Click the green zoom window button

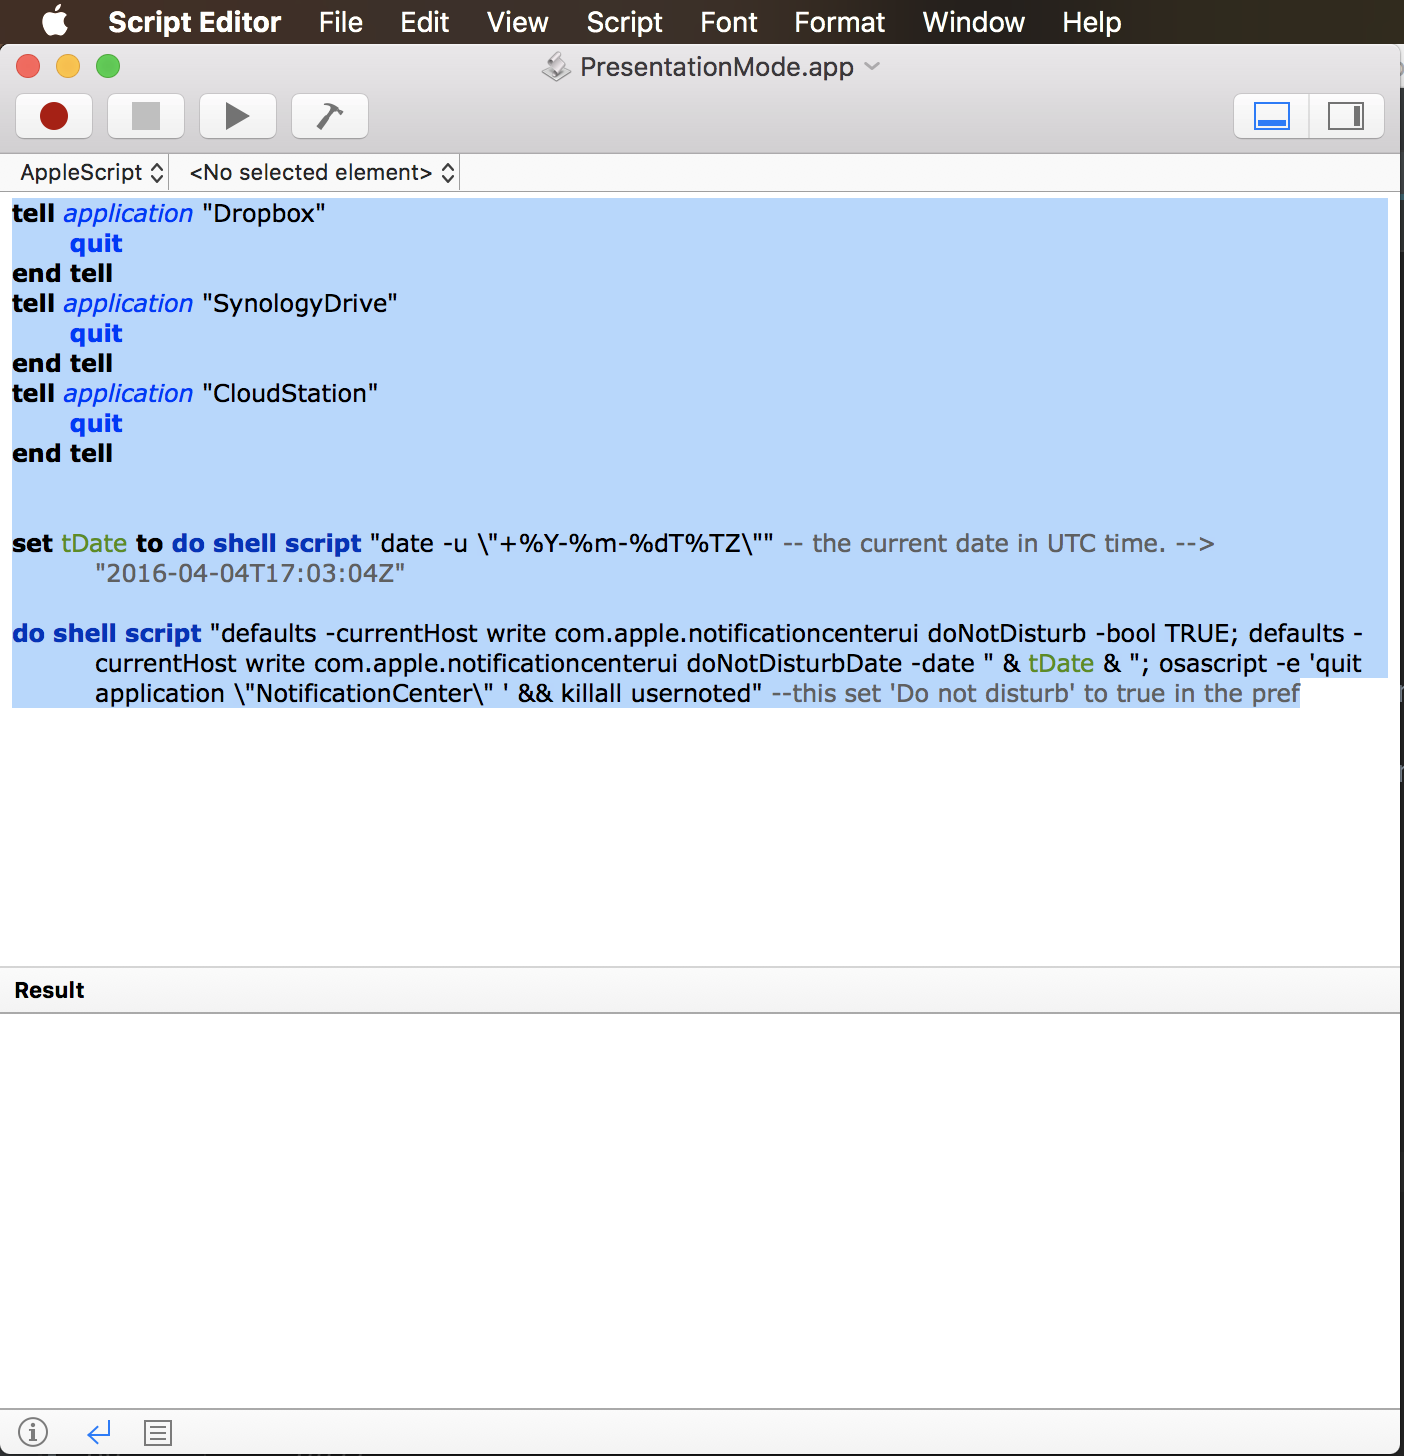click(108, 66)
